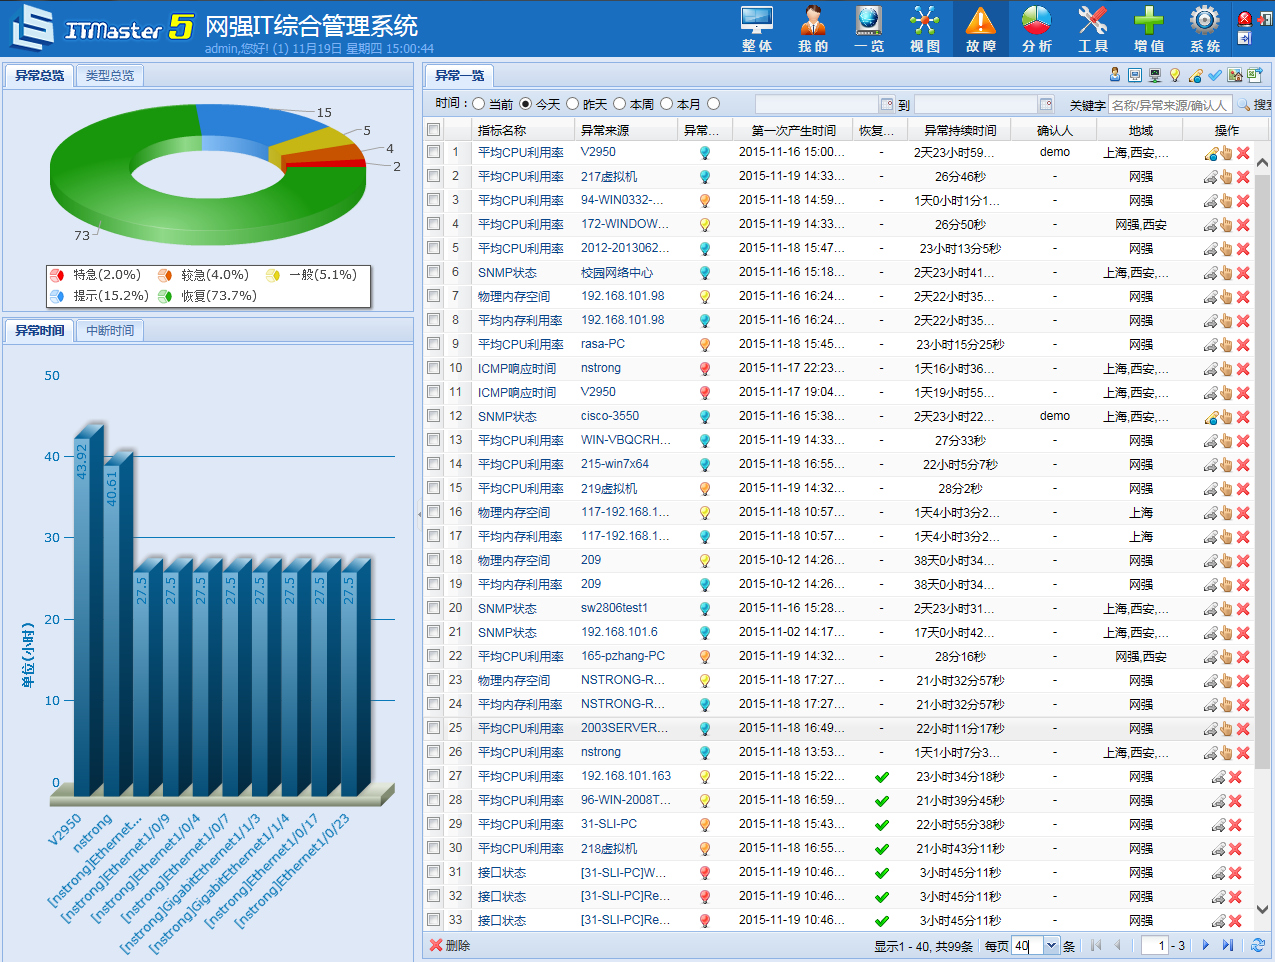Viewport: 1275px width, 962px height.
Task: Click the 第一次产生时间 column header
Action: tap(794, 130)
